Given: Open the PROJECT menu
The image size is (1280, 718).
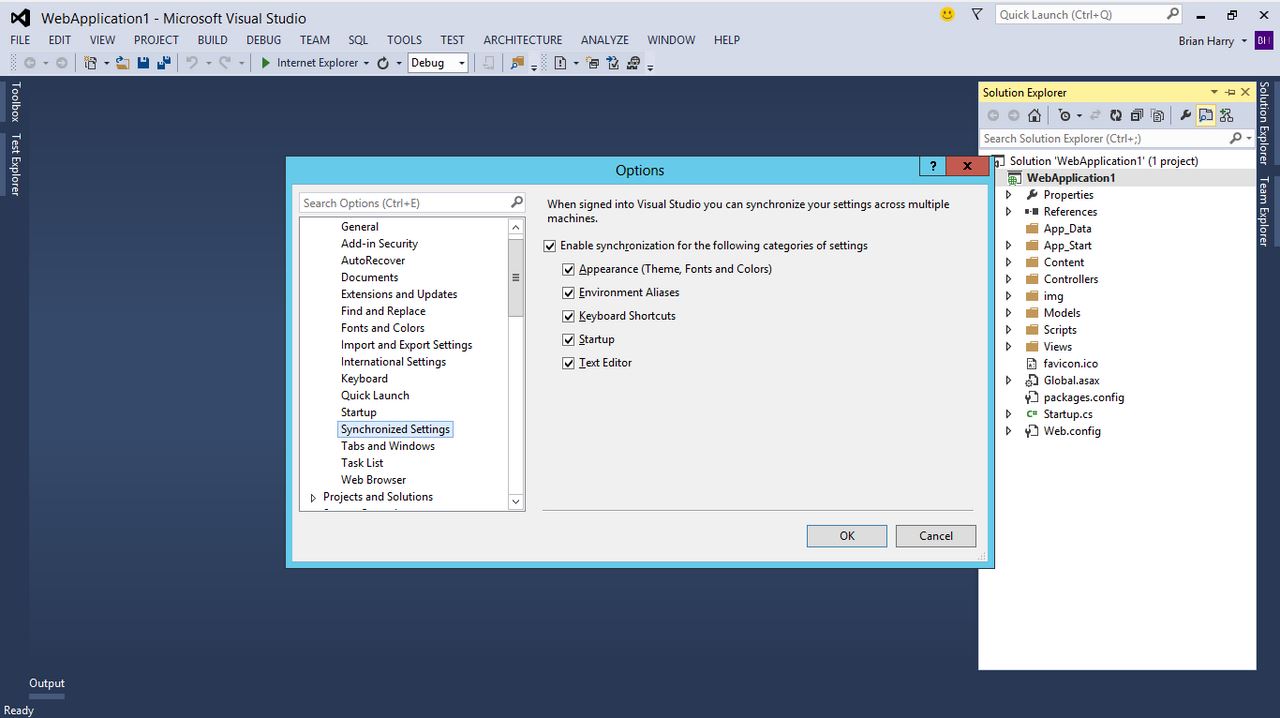Looking at the screenshot, I should click(156, 40).
